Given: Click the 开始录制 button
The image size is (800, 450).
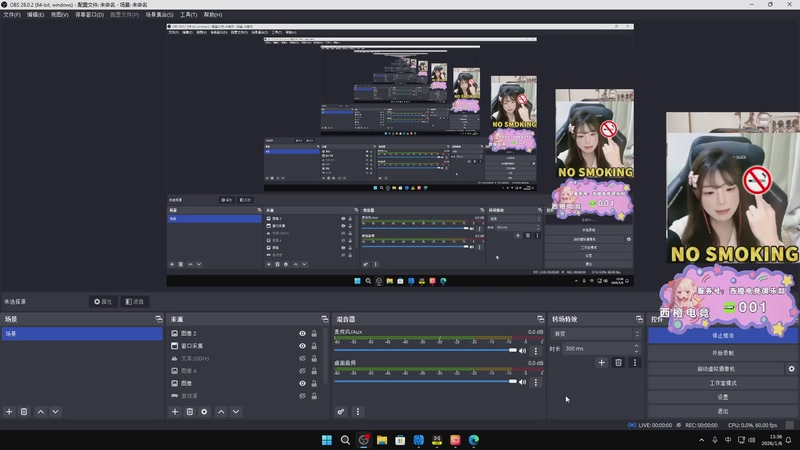Looking at the screenshot, I should 722,353.
